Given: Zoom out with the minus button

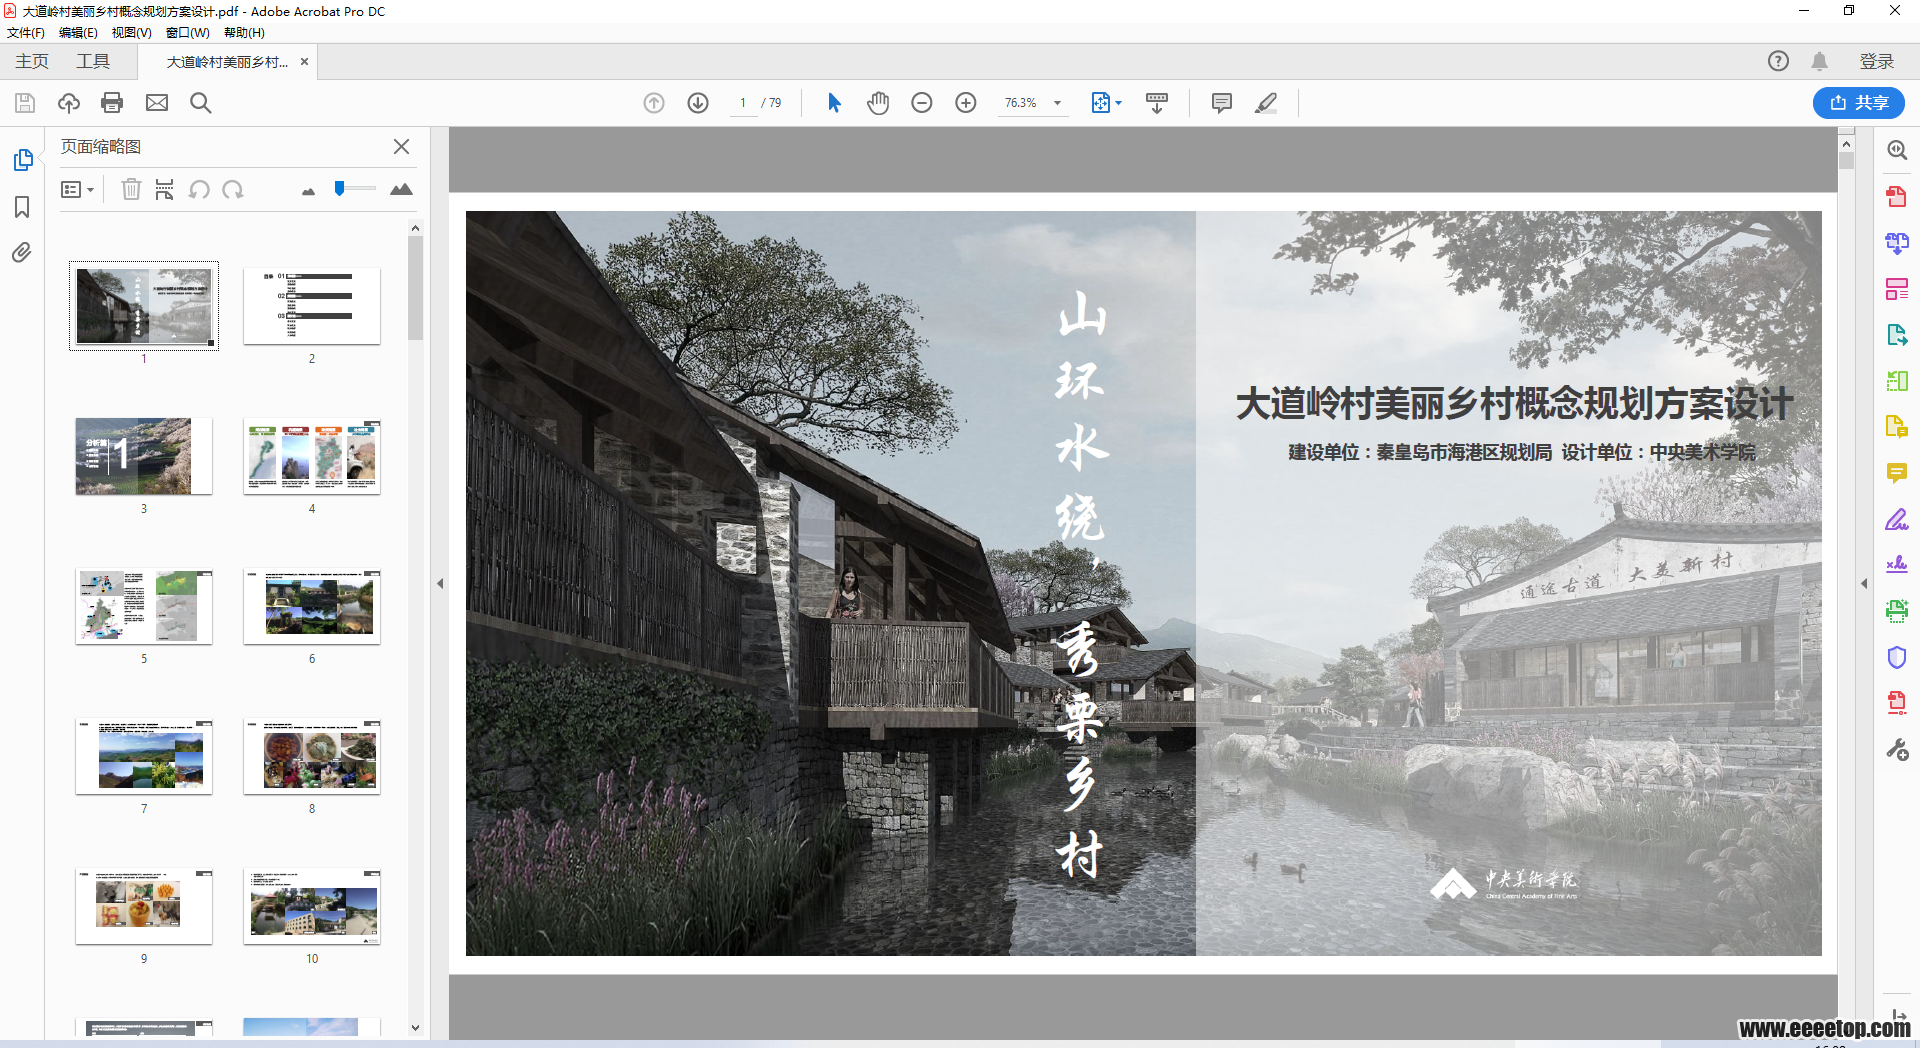Looking at the screenshot, I should [x=922, y=103].
